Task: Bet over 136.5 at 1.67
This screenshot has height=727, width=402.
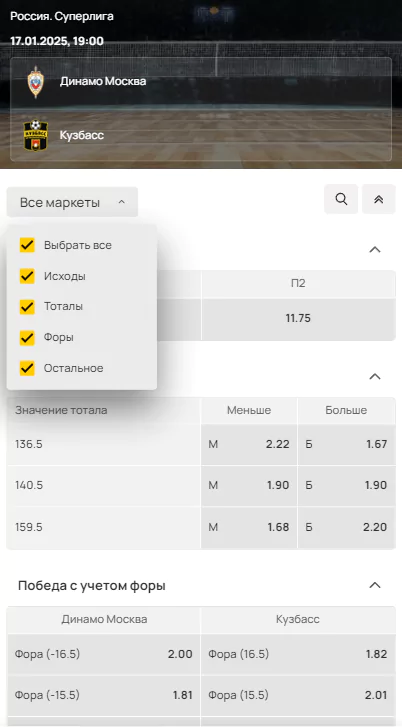Action: (346, 444)
